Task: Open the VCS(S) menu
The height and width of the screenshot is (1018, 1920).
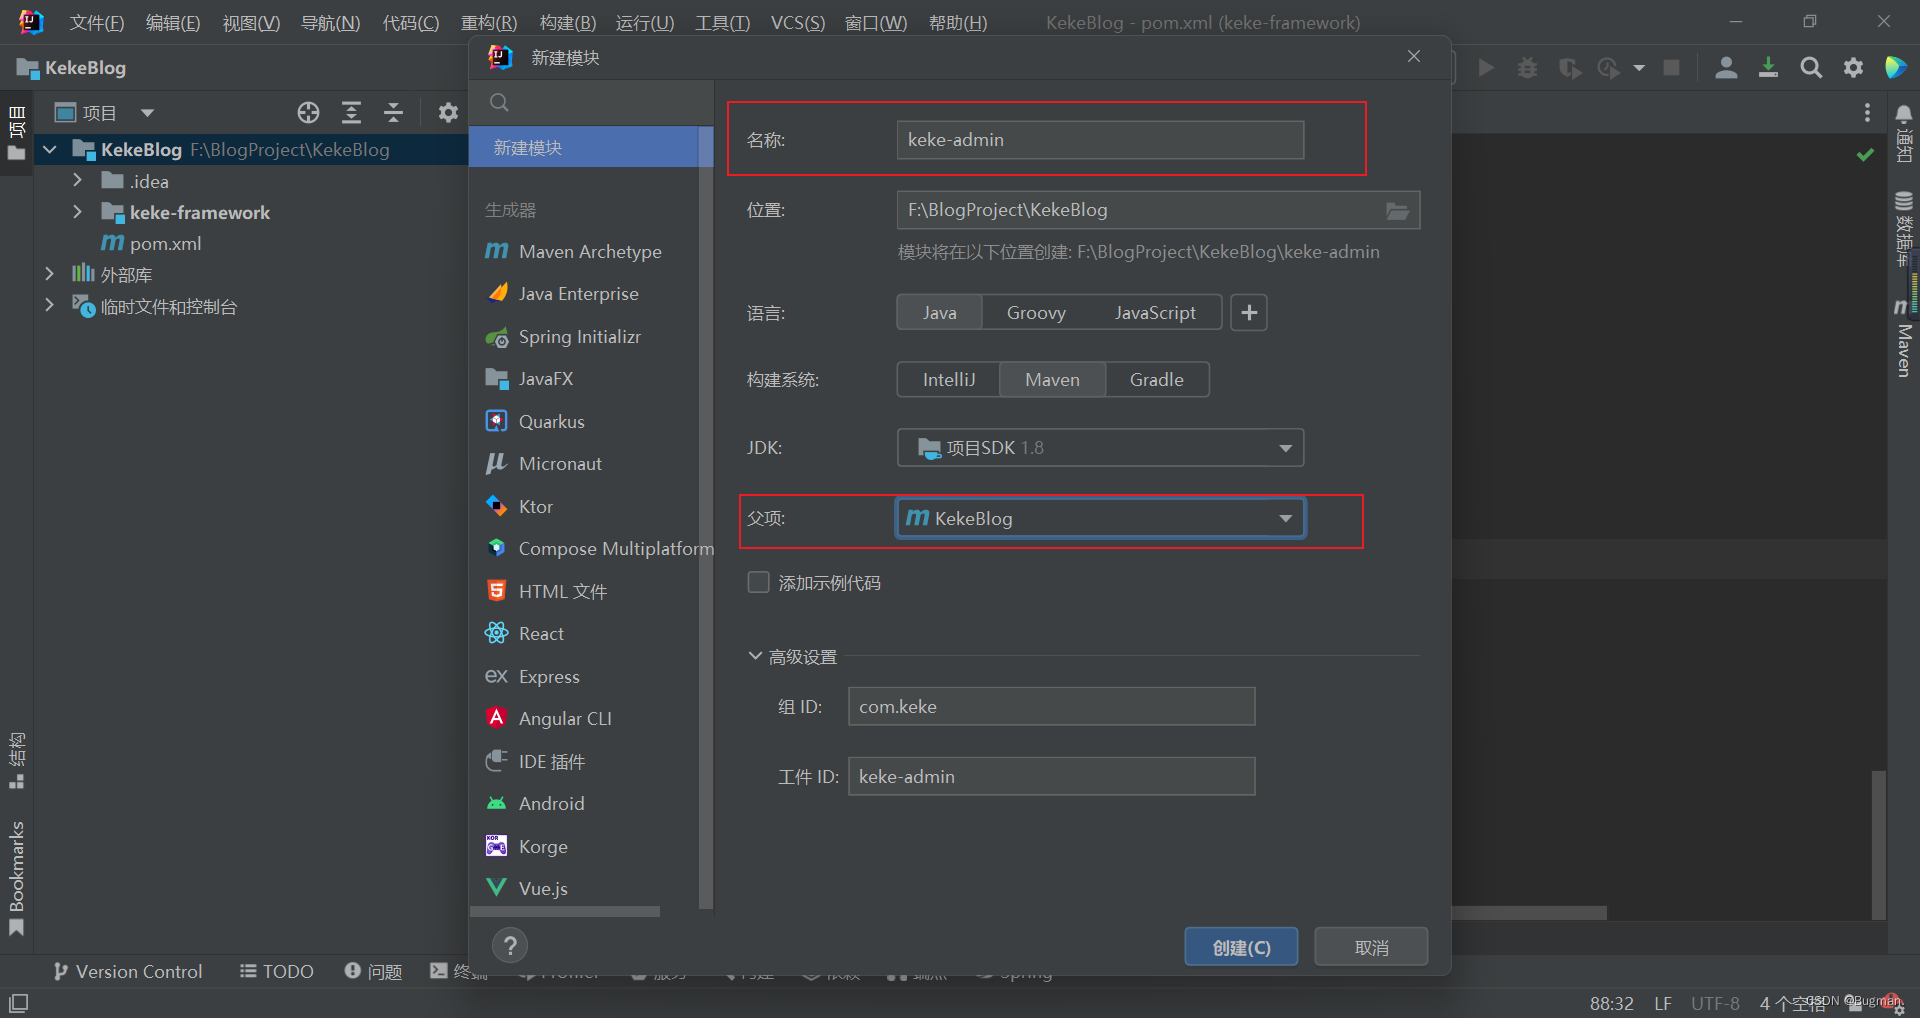Action: click(x=798, y=22)
